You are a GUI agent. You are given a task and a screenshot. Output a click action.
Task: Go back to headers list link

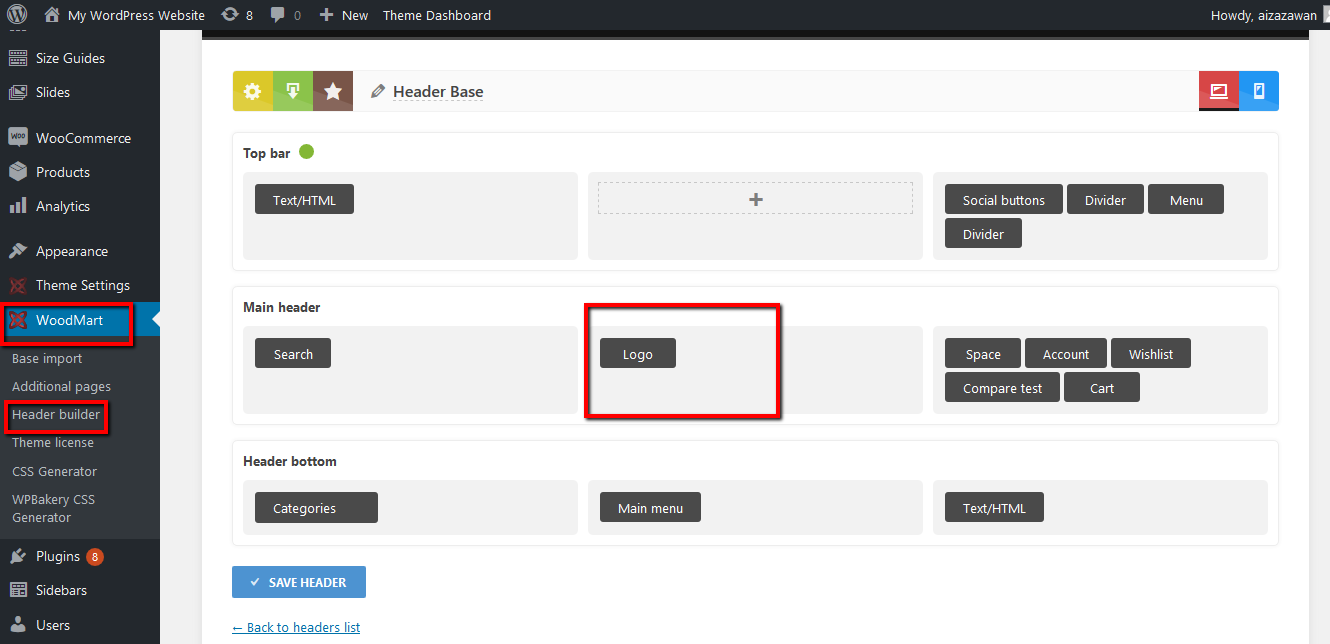pos(296,627)
